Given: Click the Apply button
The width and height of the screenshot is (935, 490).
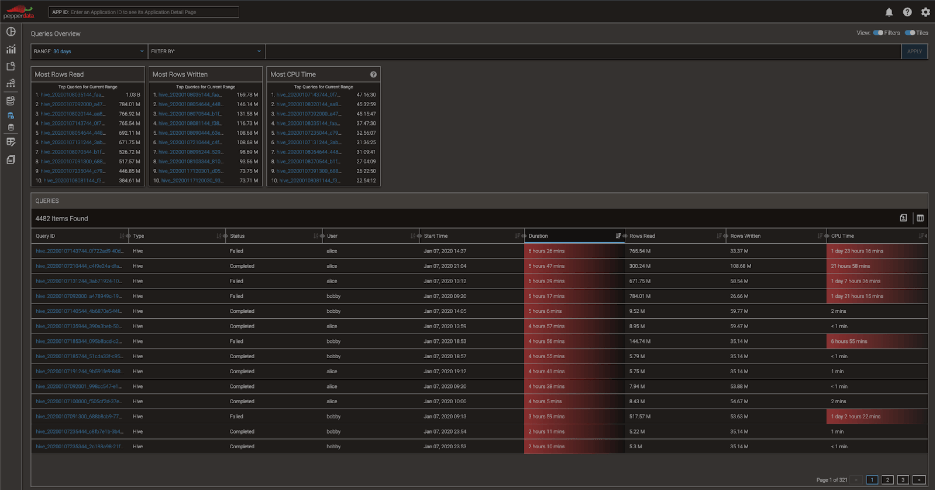Looking at the screenshot, I should (914, 51).
